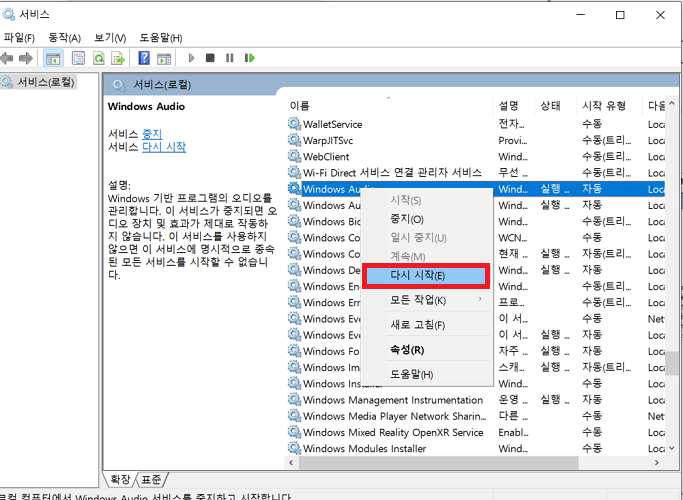Viewport: 683px width, 500px height.
Task: Click the Stop service square button
Action: point(210,58)
